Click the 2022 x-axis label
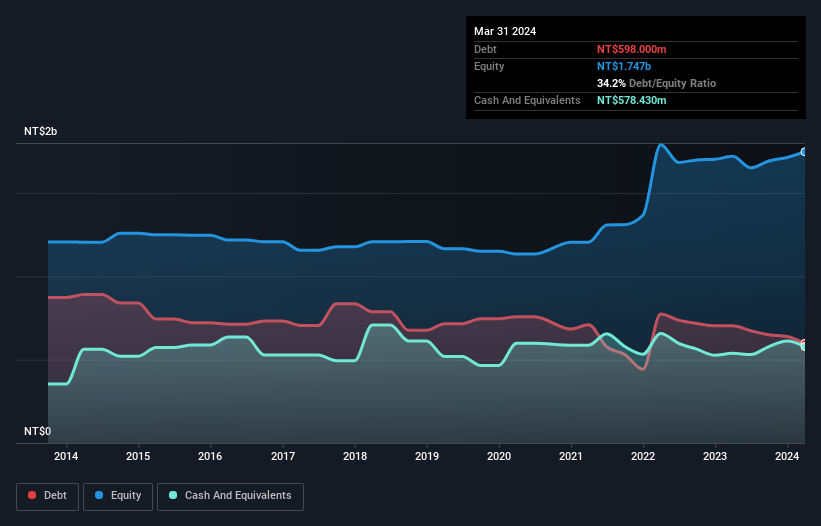The height and width of the screenshot is (526, 821). coord(643,456)
